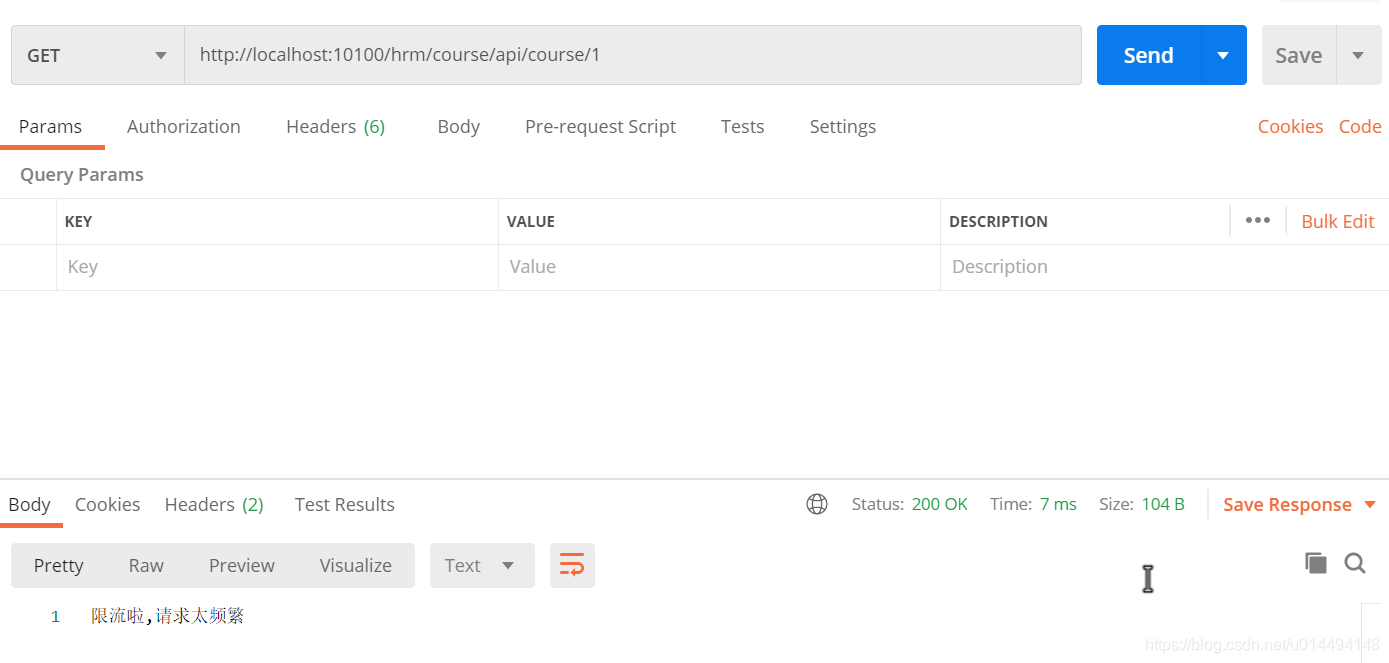1389x663 pixels.
Task: Copy the response to clipboard
Action: point(1316,563)
